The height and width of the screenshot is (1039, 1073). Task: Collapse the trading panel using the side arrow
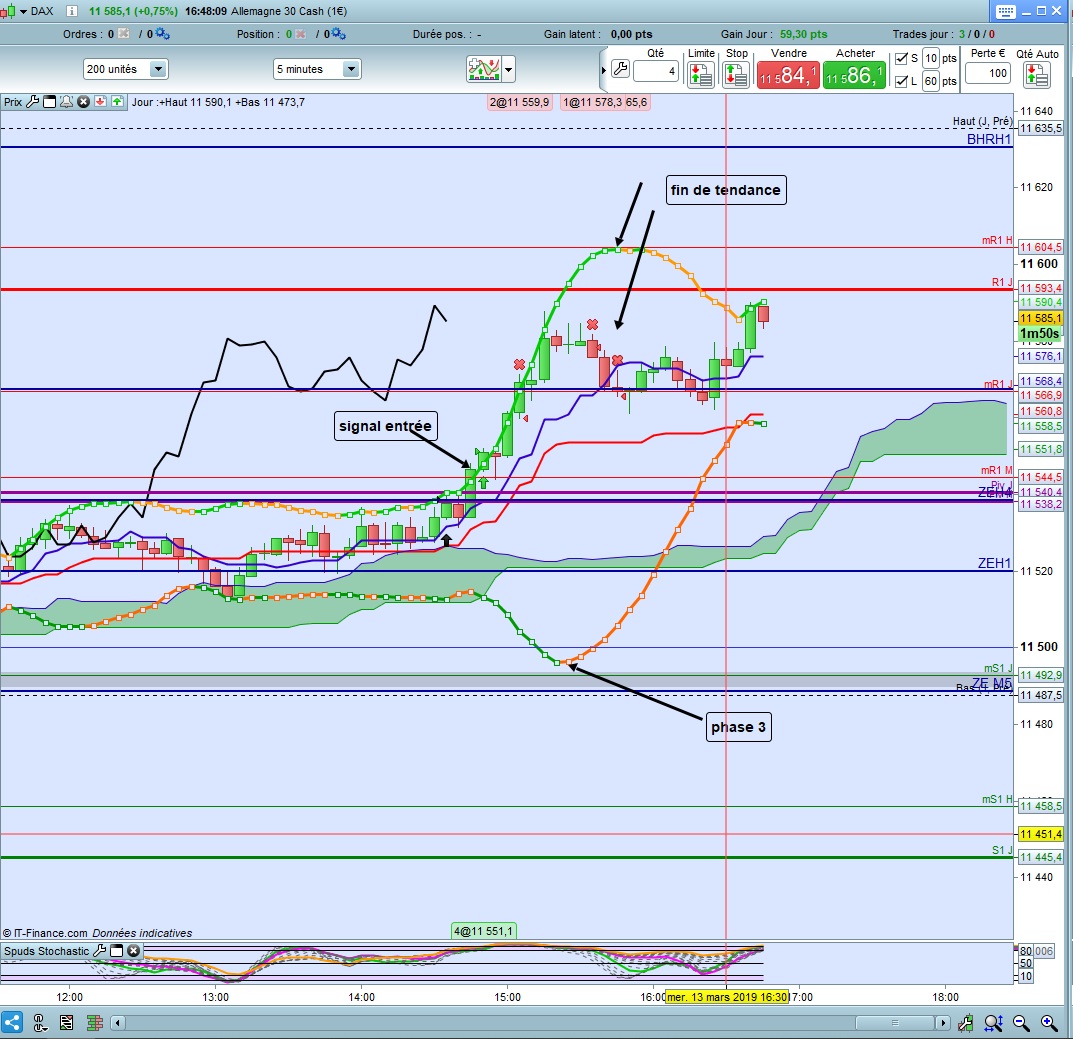(604, 70)
